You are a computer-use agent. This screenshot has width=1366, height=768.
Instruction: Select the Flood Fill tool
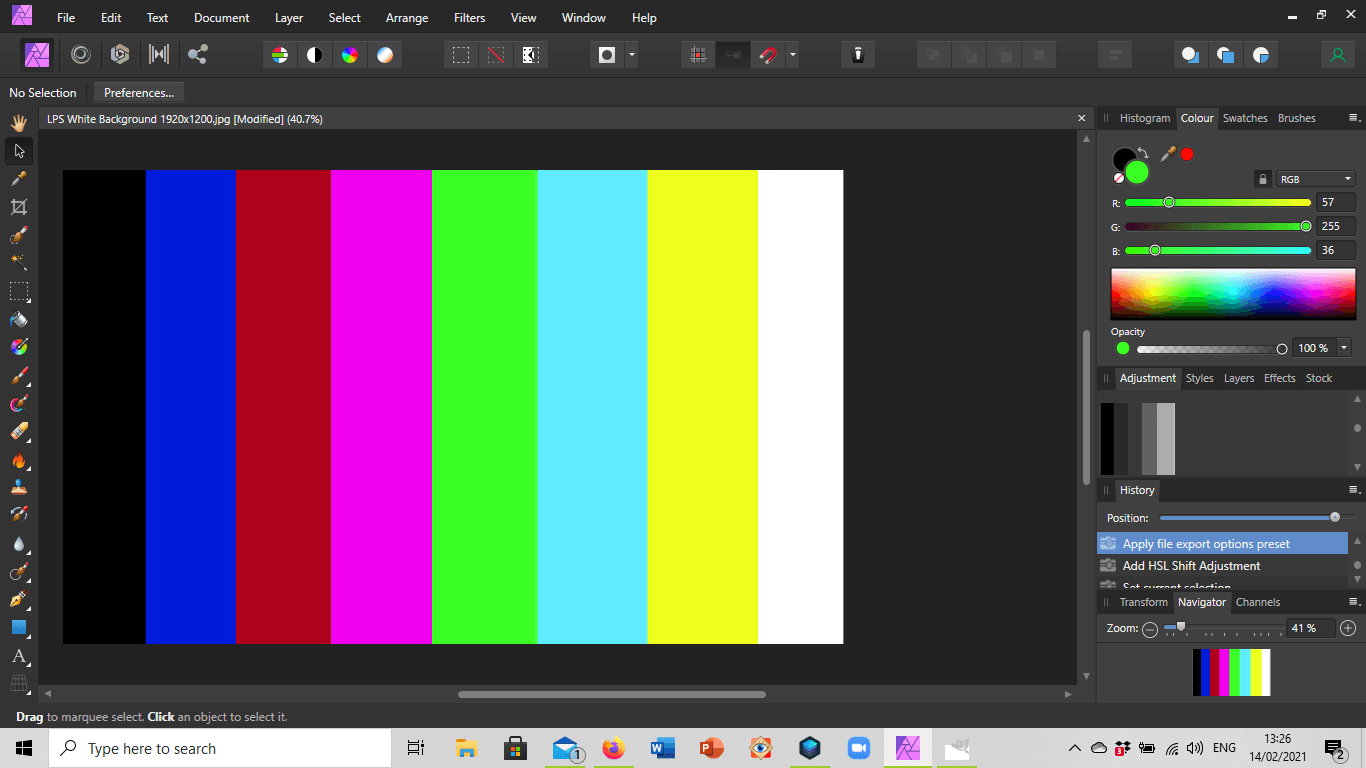tap(18, 319)
